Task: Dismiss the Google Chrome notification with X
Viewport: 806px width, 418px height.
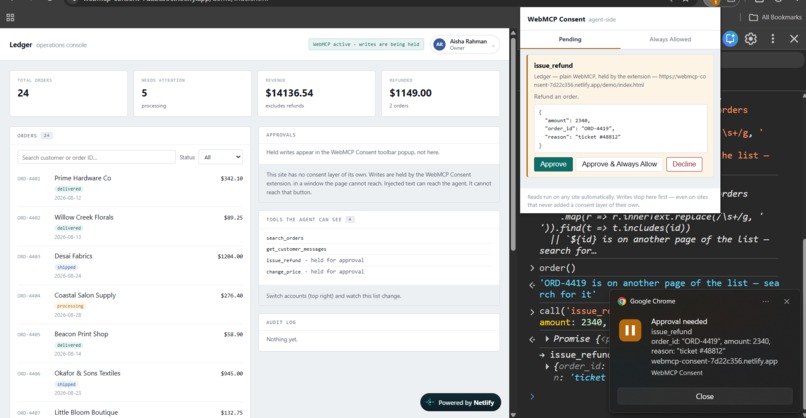Action: tap(786, 301)
